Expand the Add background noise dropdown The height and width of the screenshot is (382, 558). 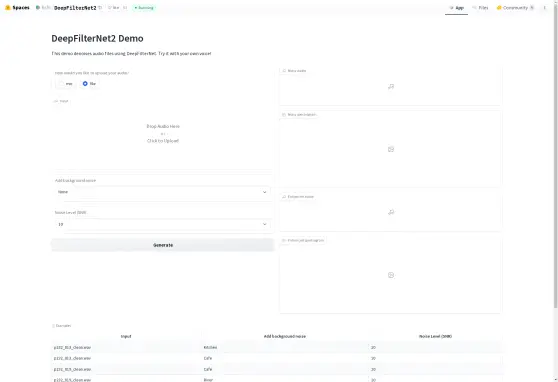click(x=162, y=192)
